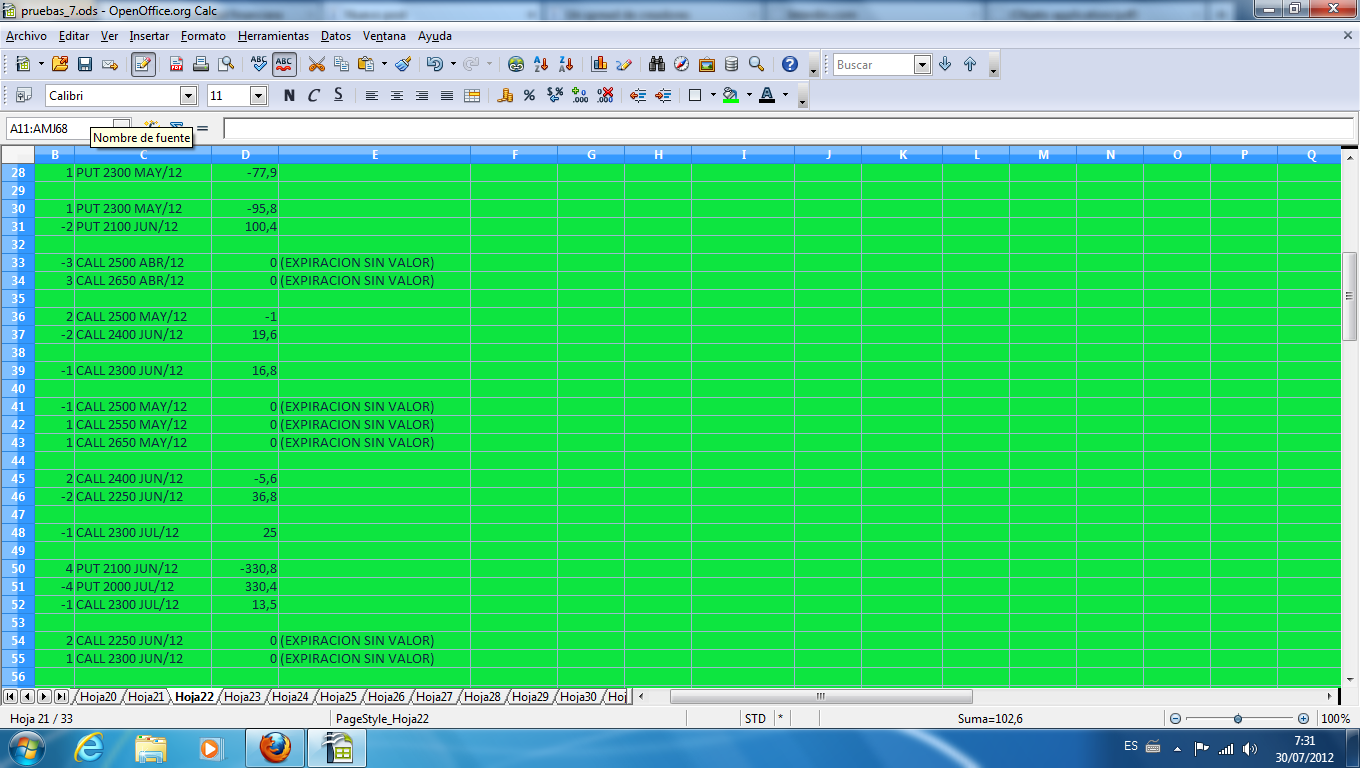Open the Herramientas menu

click(x=273, y=36)
